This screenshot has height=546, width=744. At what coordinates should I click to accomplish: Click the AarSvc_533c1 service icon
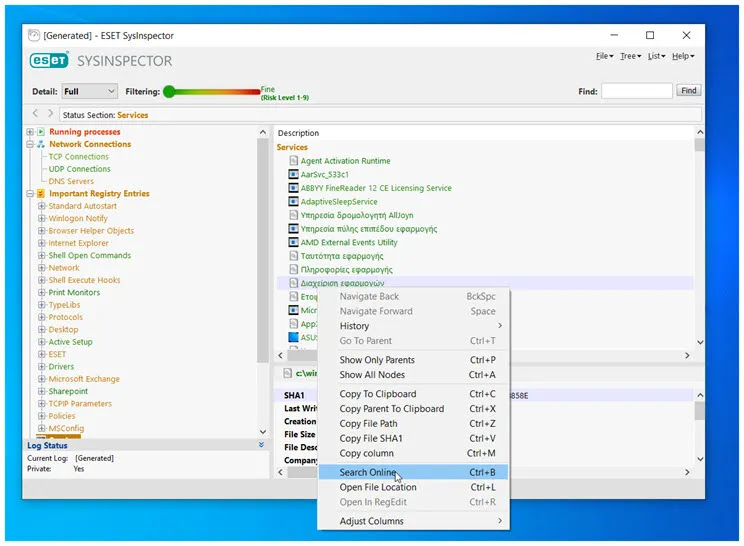[294, 174]
